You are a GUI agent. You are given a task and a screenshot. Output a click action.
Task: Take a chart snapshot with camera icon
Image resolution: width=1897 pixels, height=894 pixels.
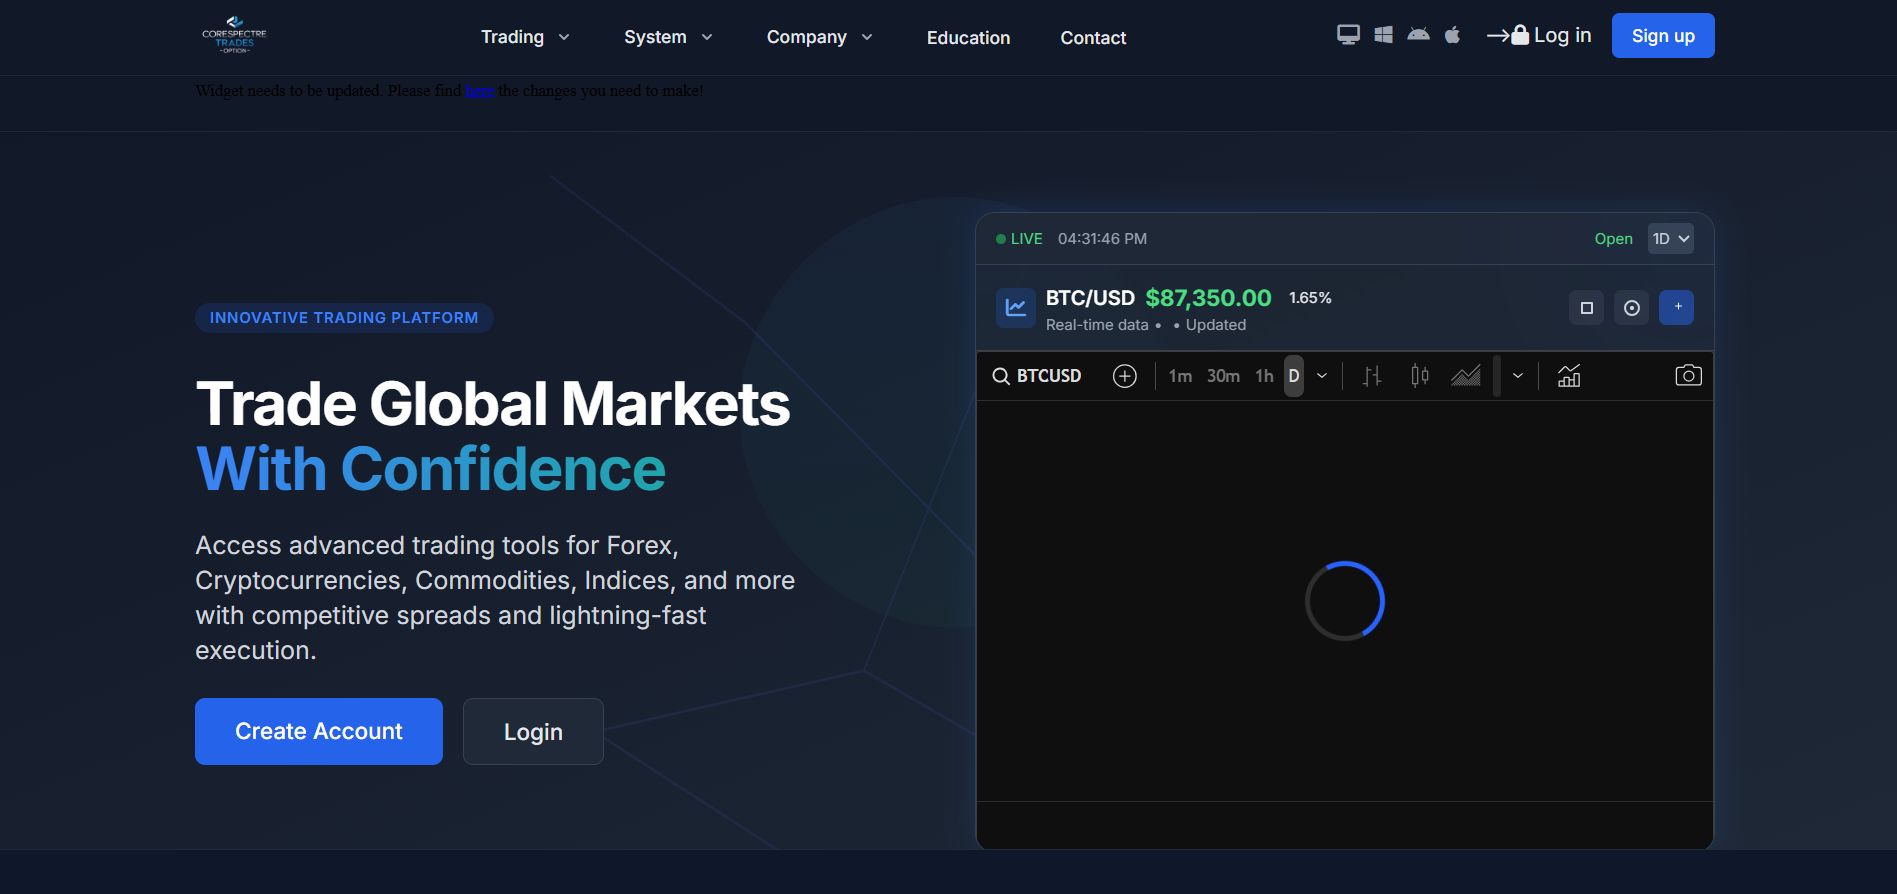pos(1688,376)
